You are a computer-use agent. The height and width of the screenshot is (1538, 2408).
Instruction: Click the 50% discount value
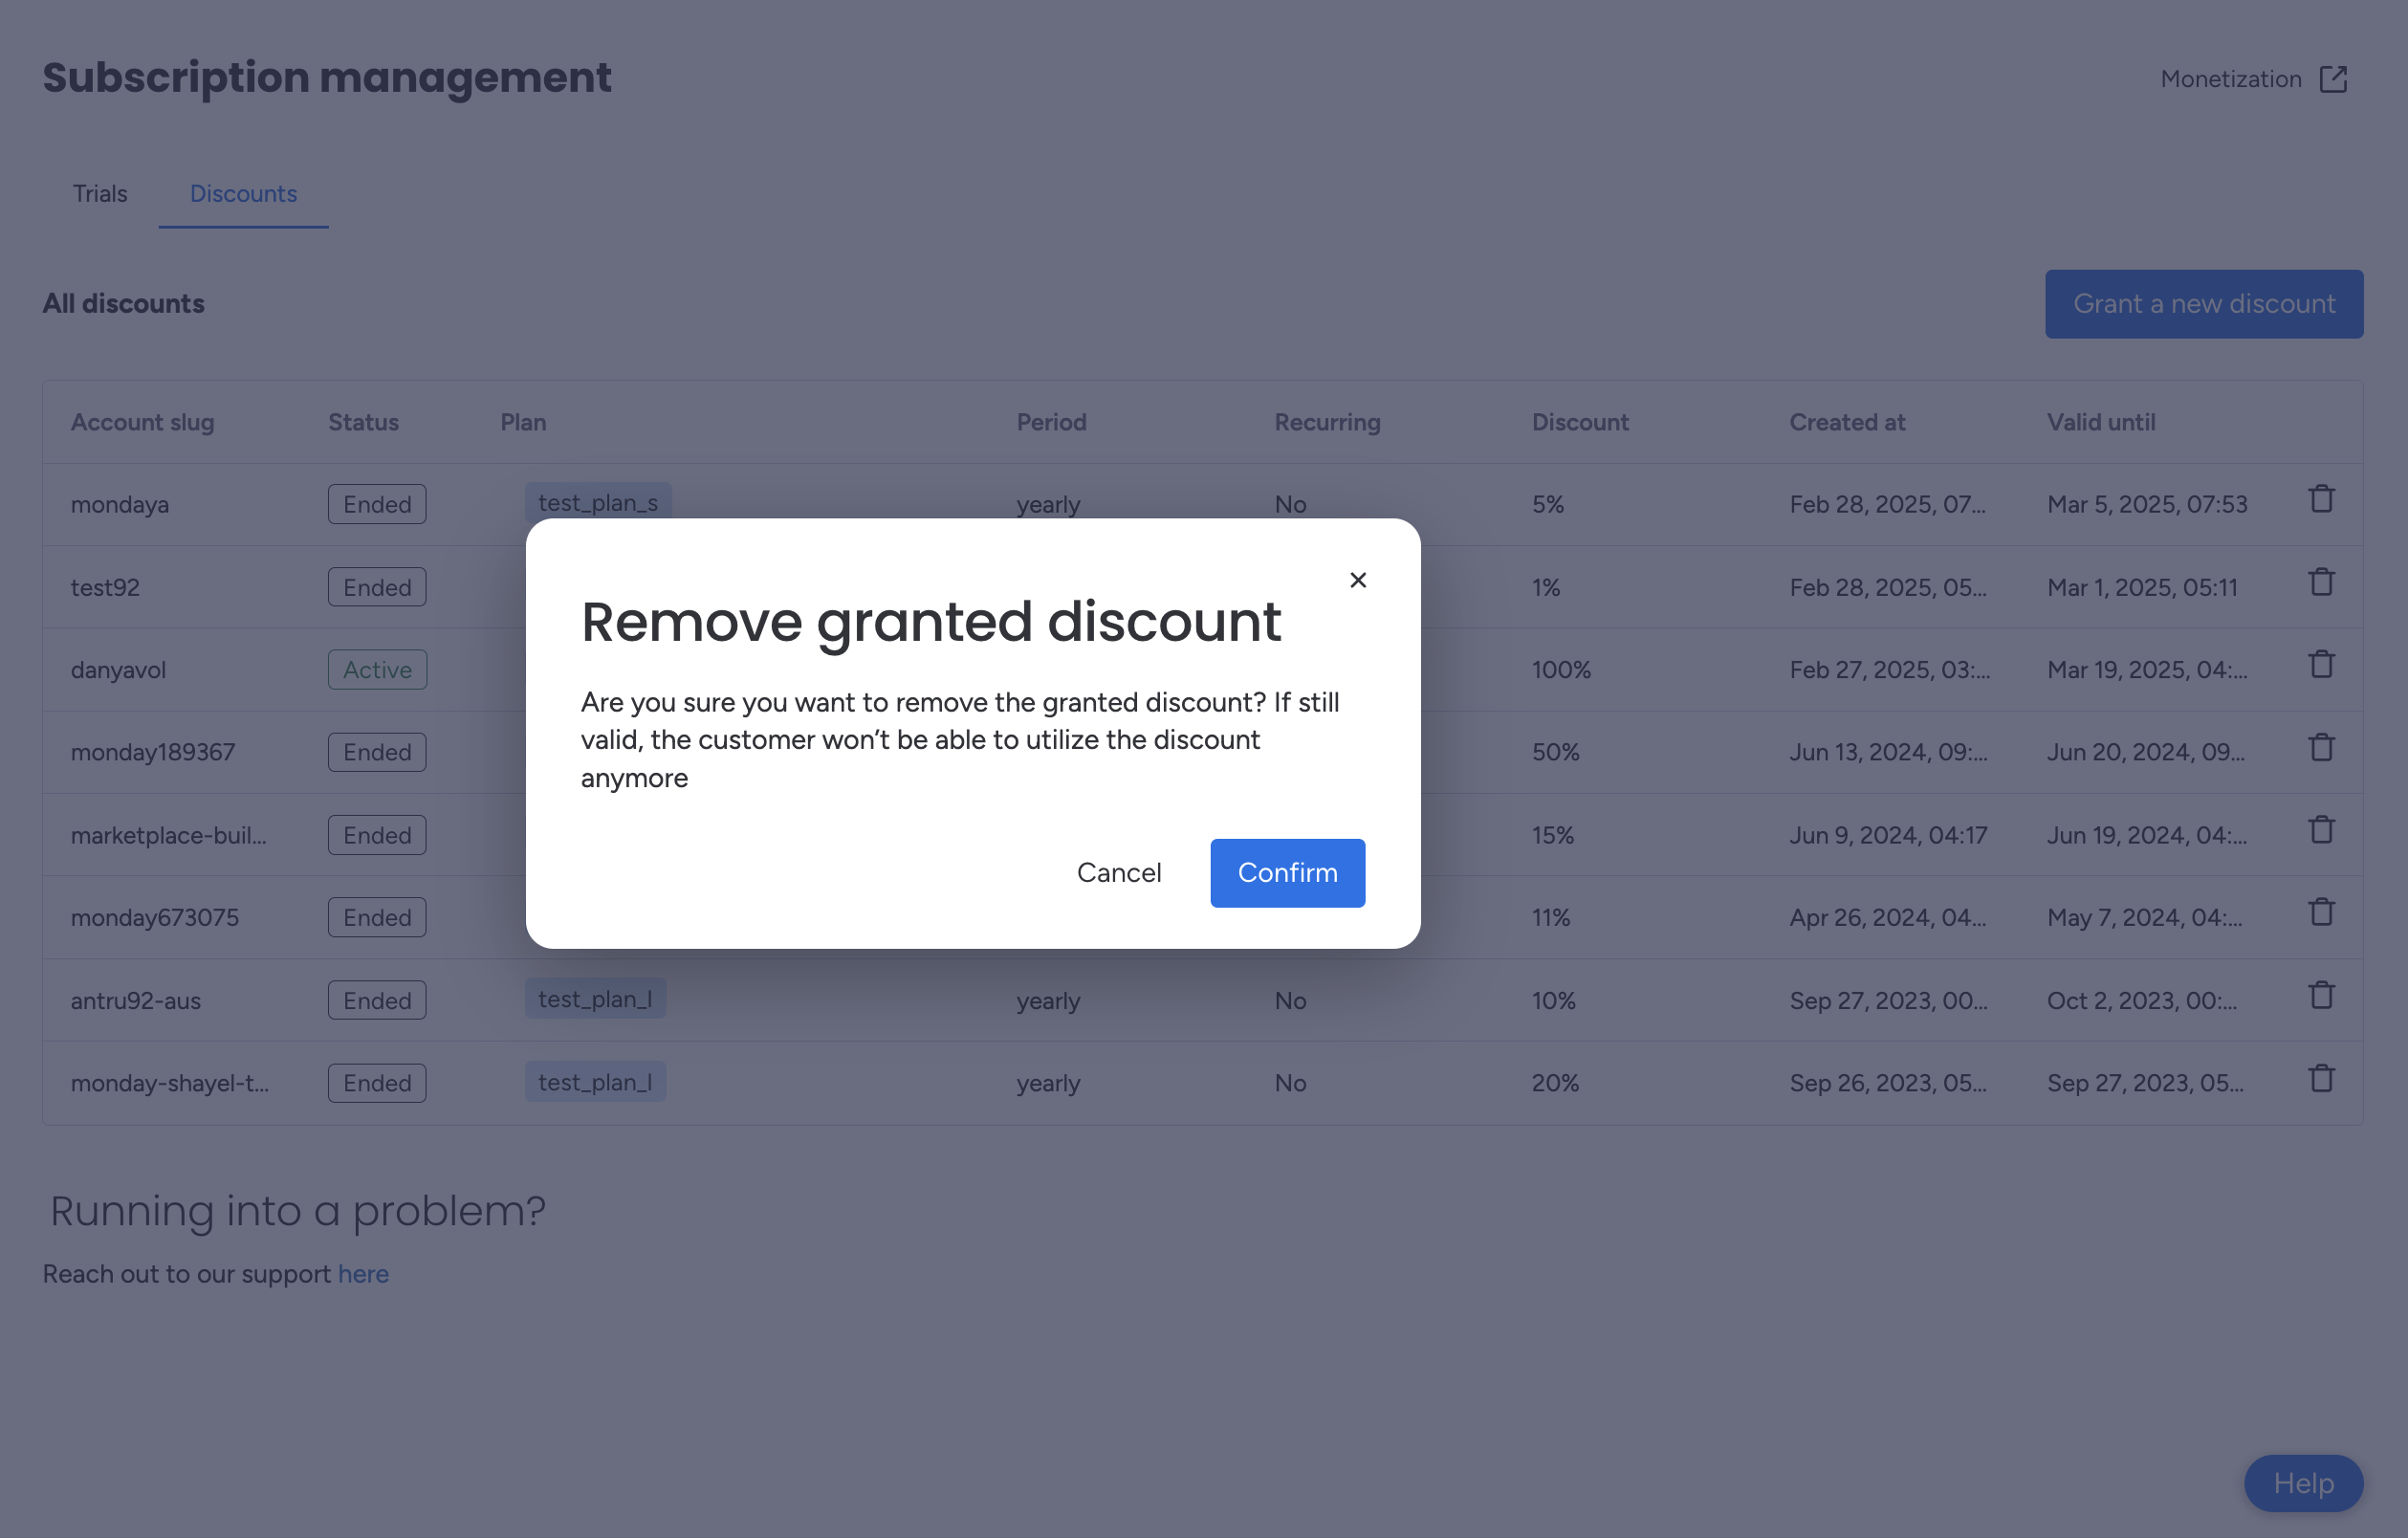click(x=1556, y=753)
